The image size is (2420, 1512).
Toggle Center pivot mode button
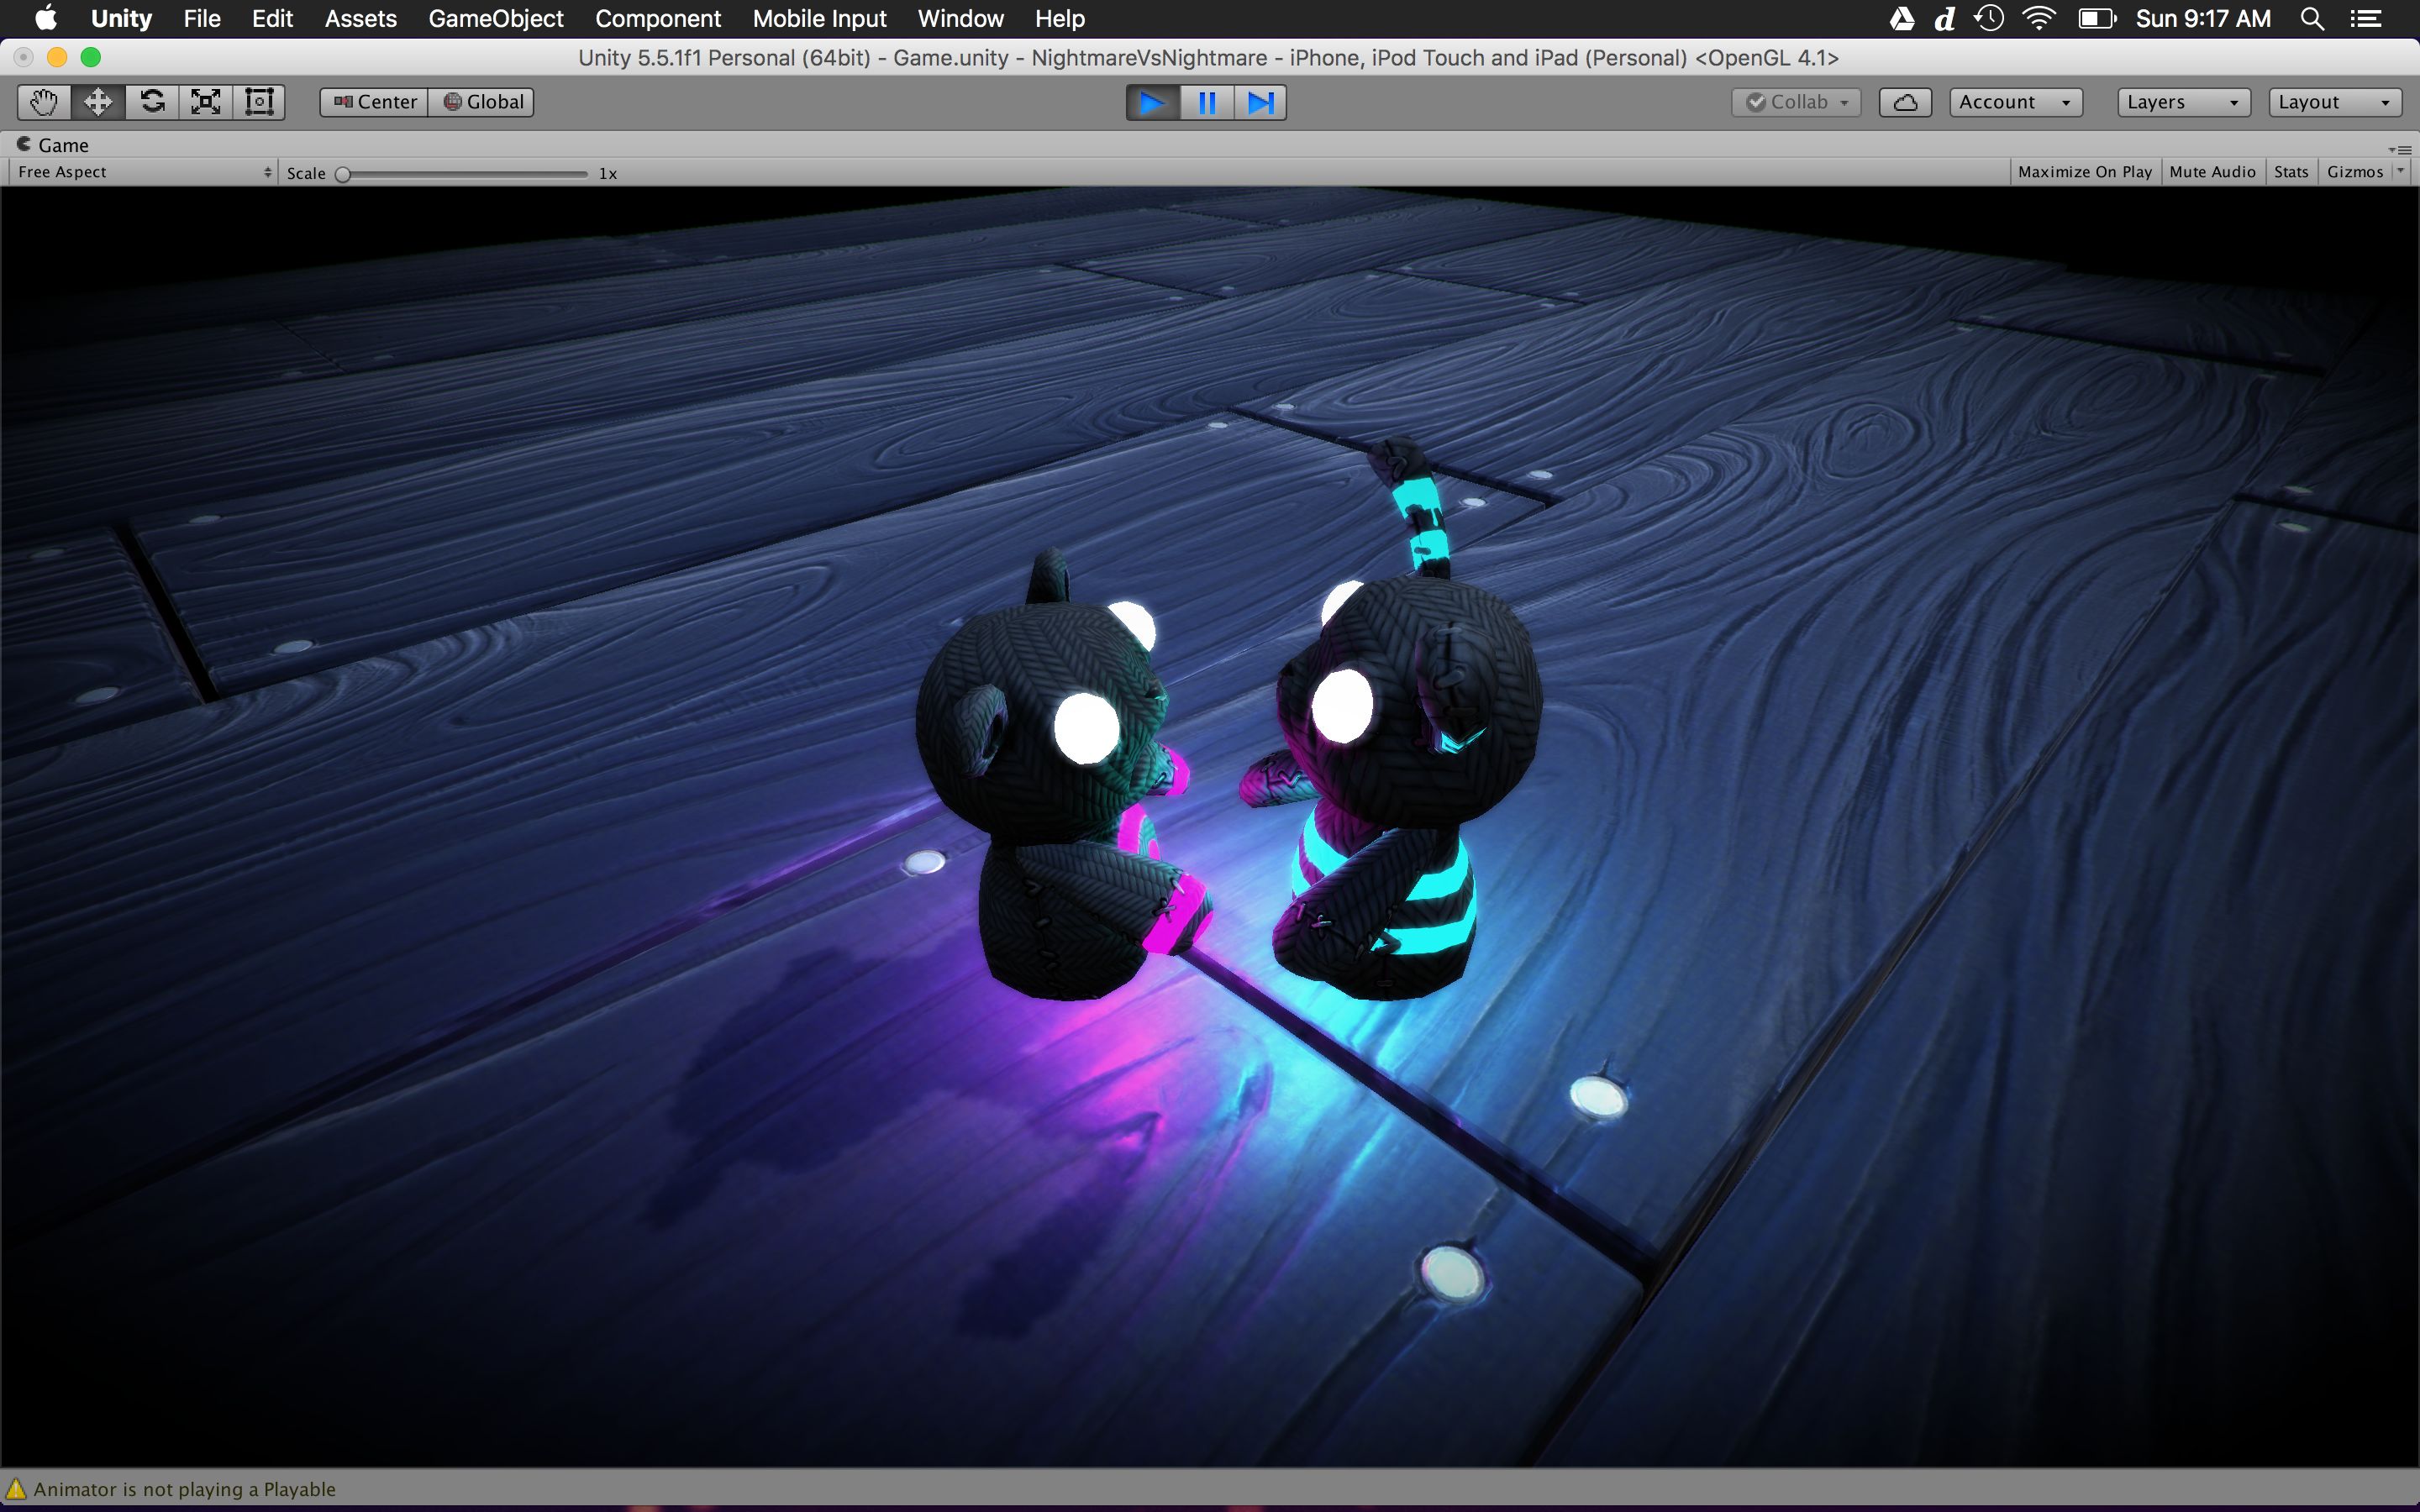[x=374, y=102]
